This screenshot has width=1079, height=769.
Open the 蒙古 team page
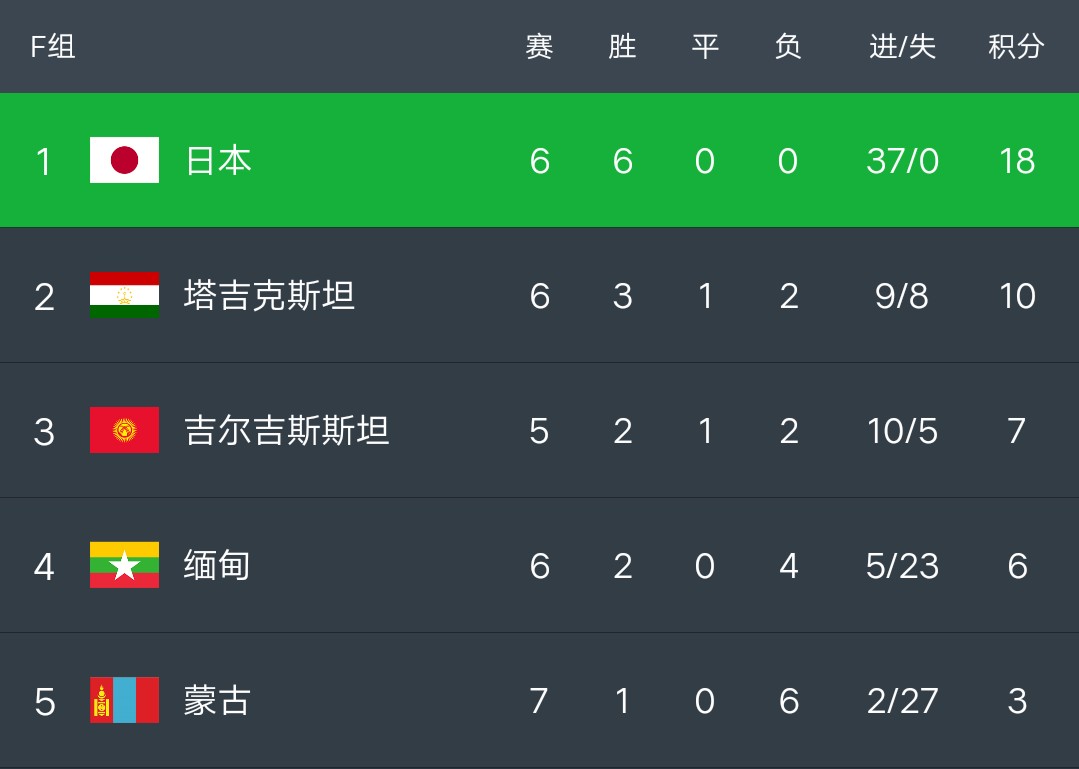pos(216,700)
